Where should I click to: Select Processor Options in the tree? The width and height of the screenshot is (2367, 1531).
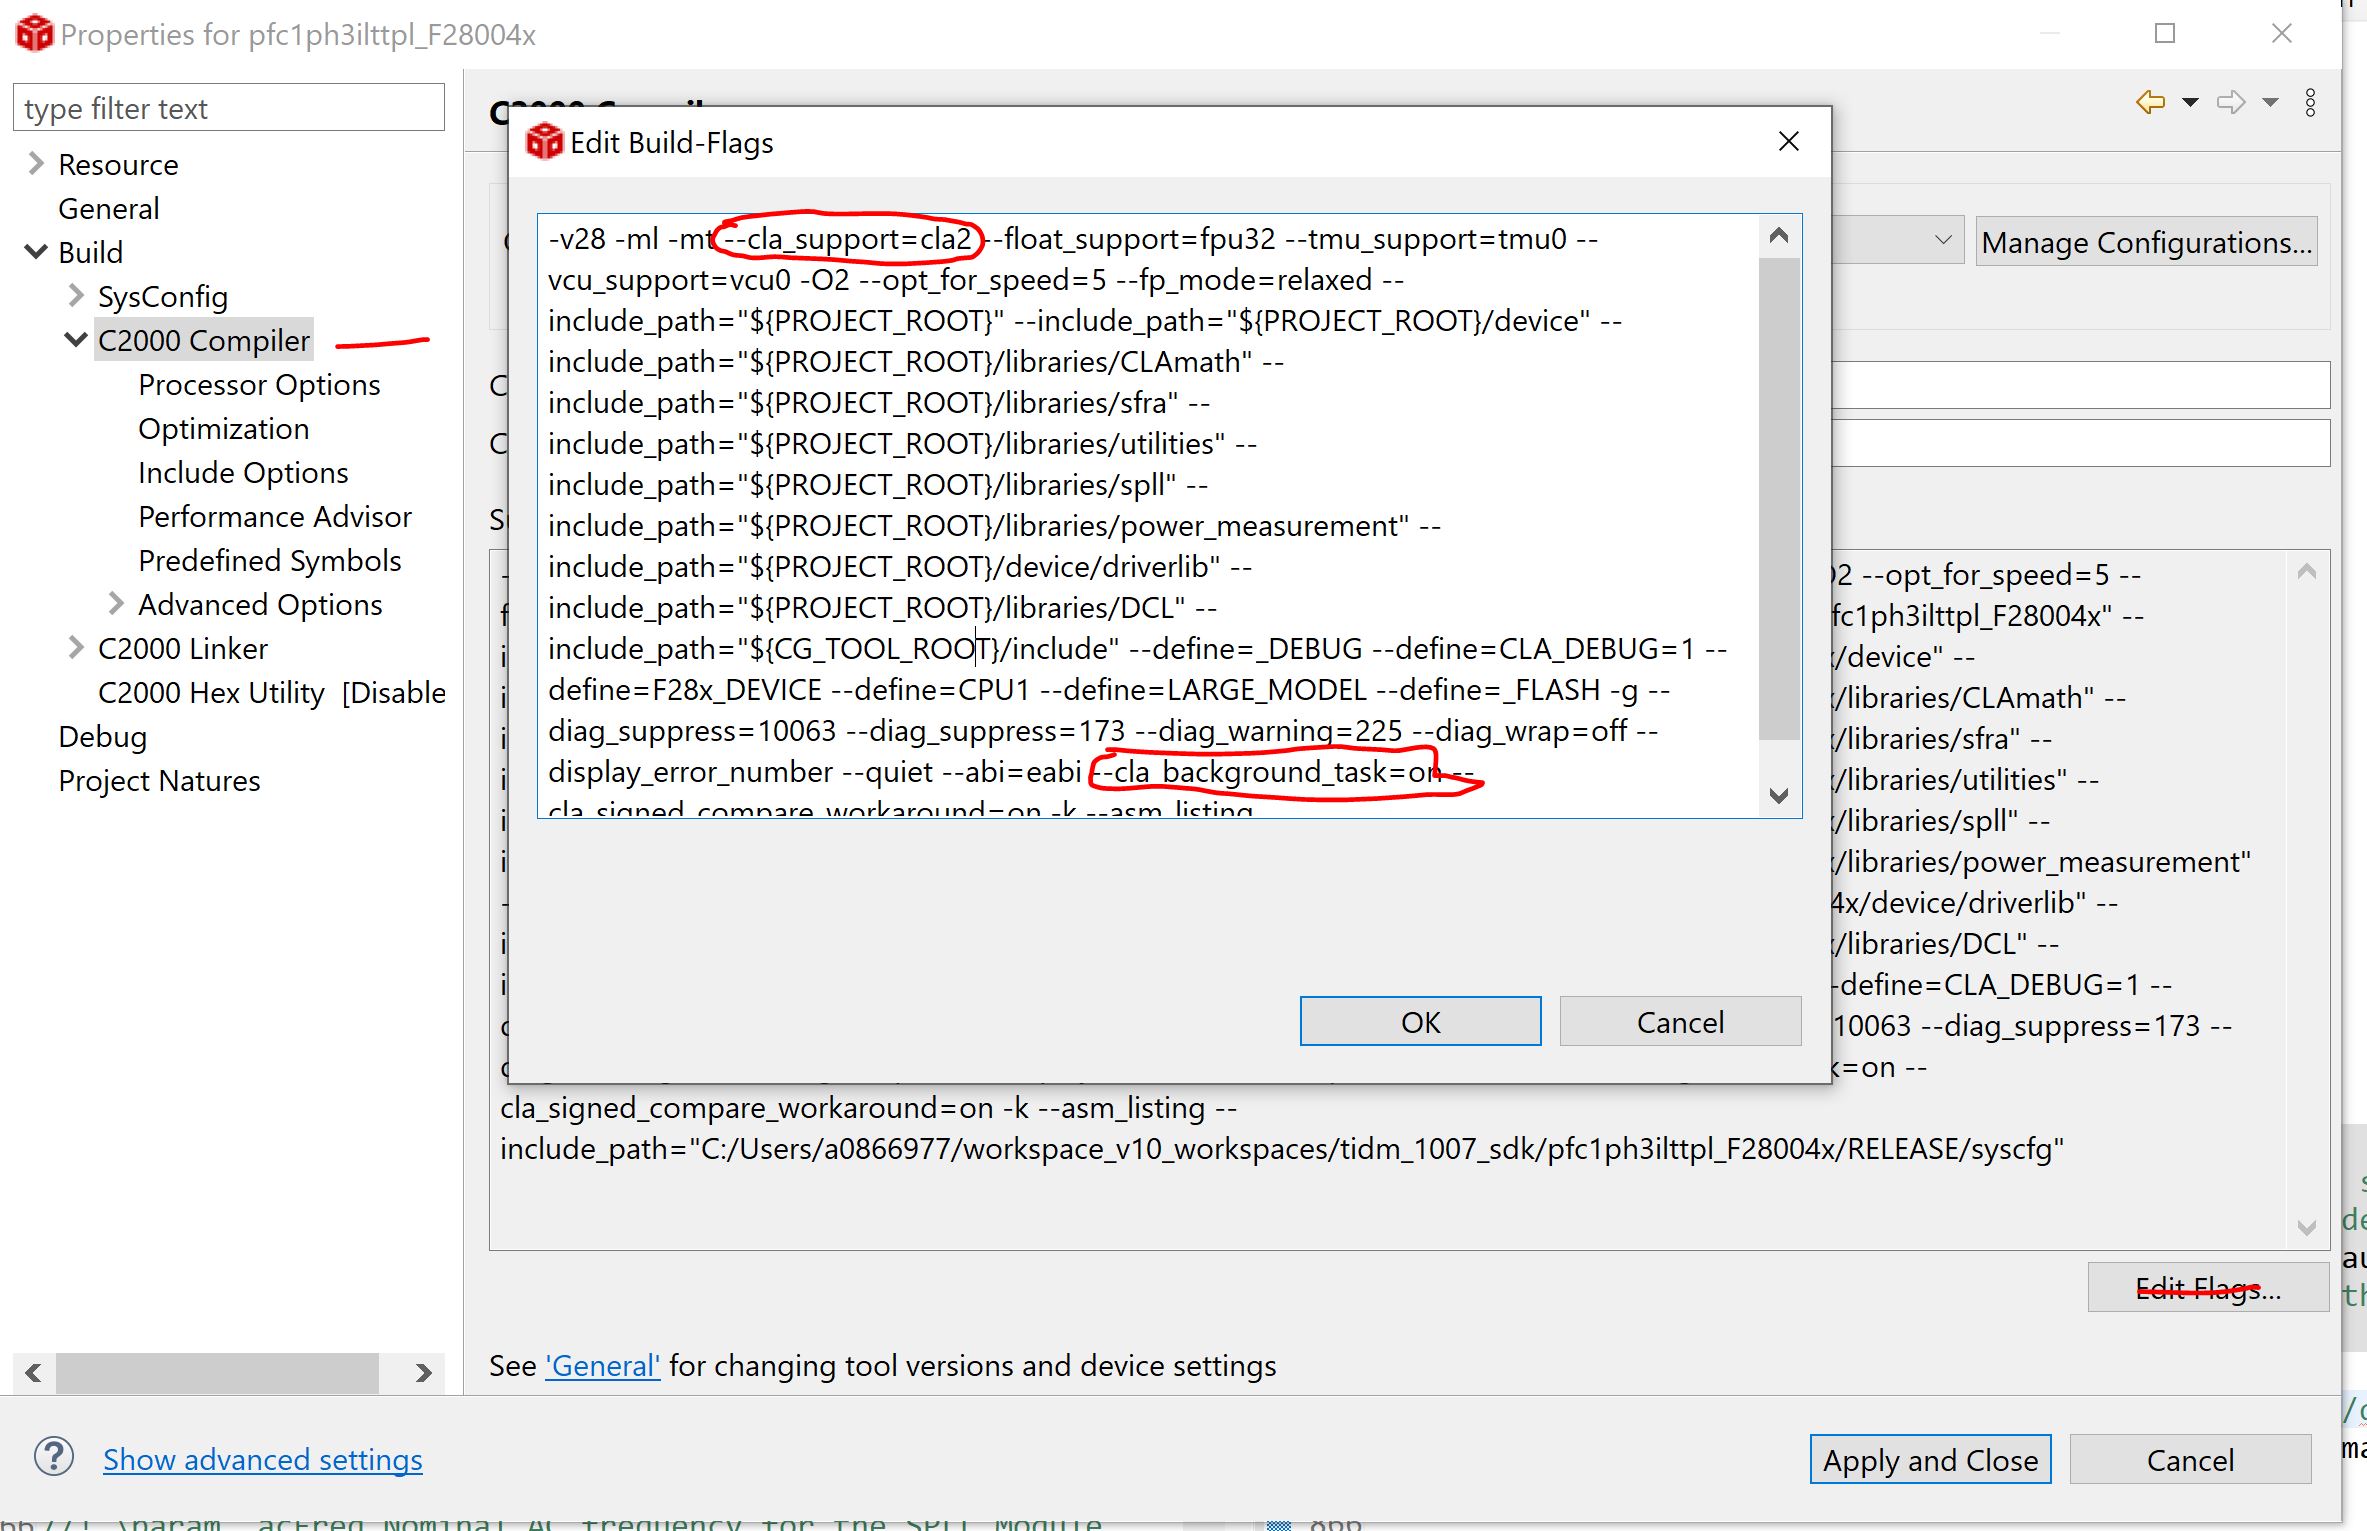(259, 385)
